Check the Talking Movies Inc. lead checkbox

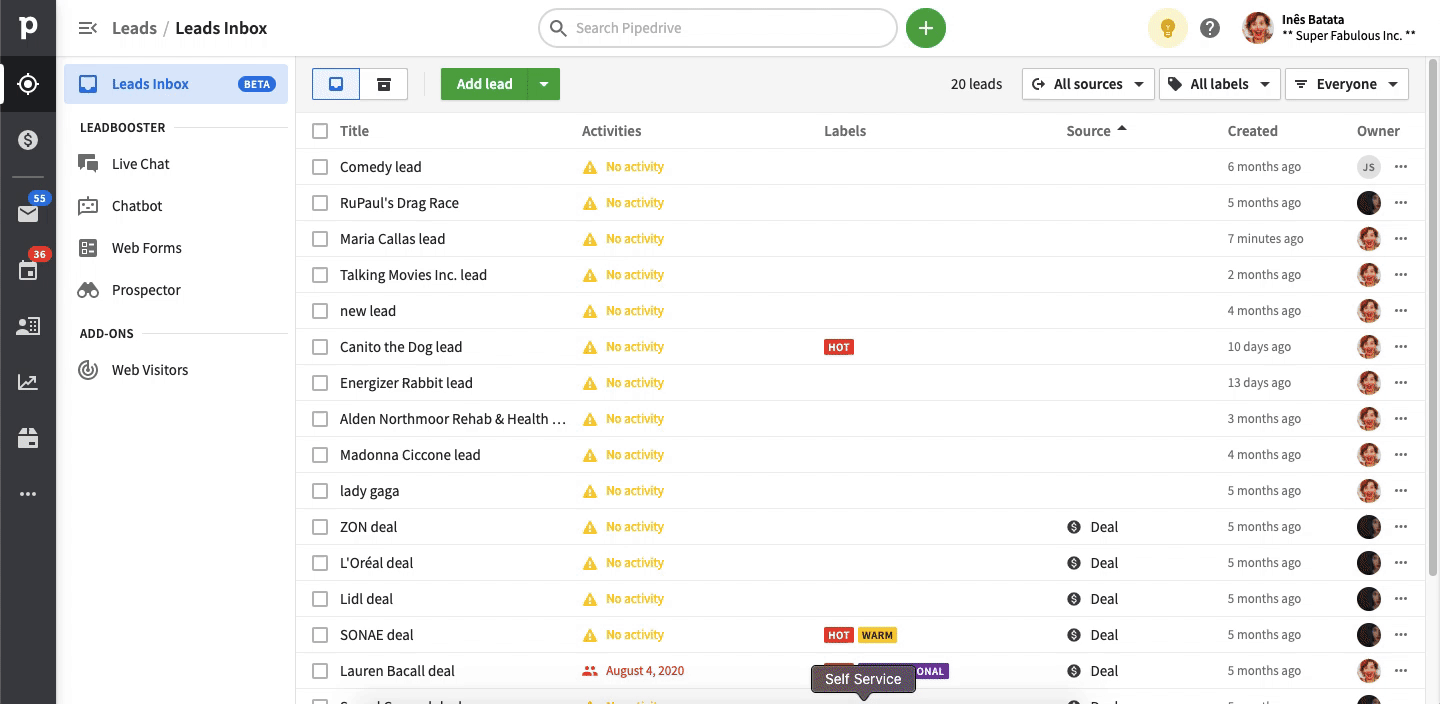320,275
